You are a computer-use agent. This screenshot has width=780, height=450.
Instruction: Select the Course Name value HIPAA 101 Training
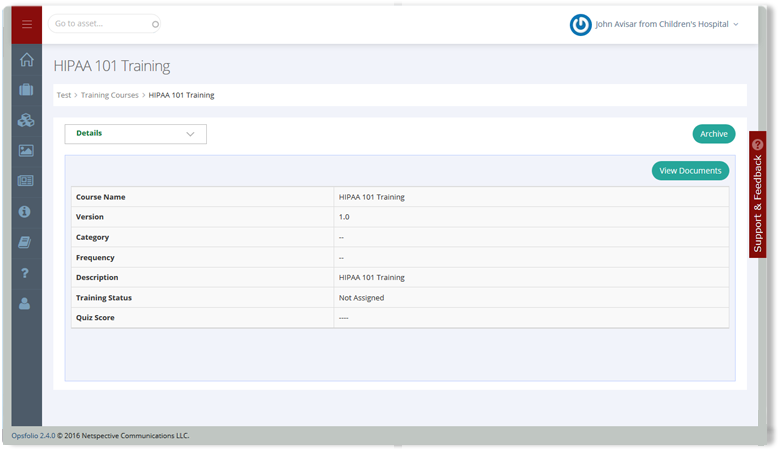[x=372, y=197]
